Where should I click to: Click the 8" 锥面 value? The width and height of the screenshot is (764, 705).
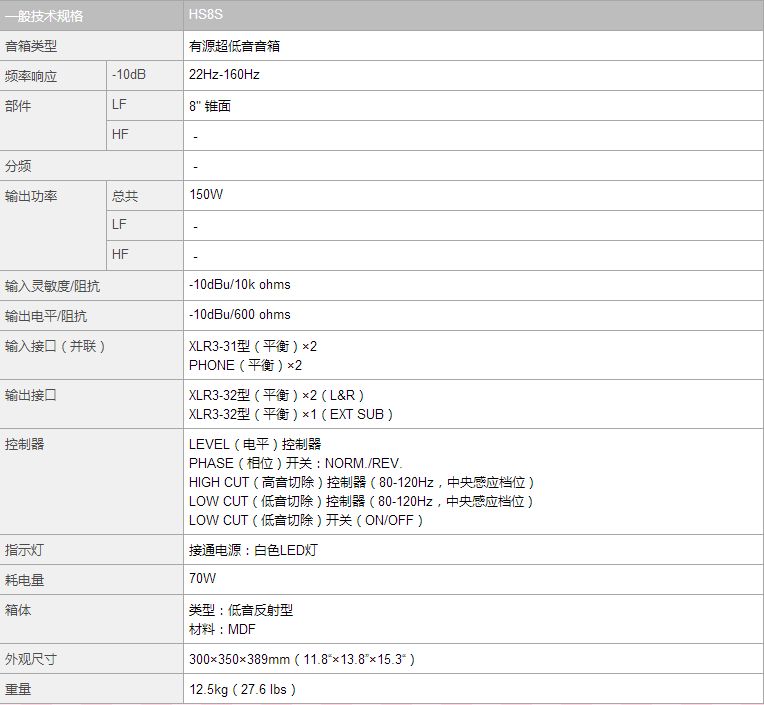210,106
